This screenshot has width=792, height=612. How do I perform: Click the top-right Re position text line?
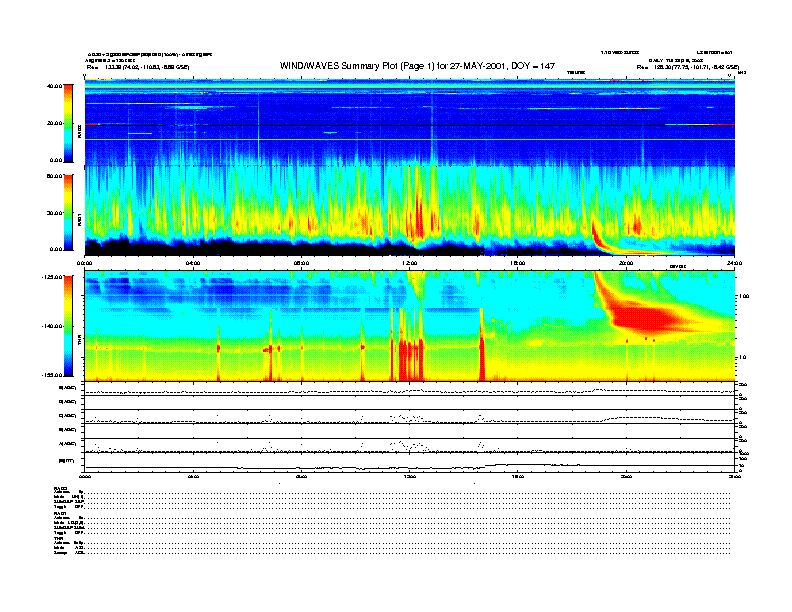tap(688, 67)
